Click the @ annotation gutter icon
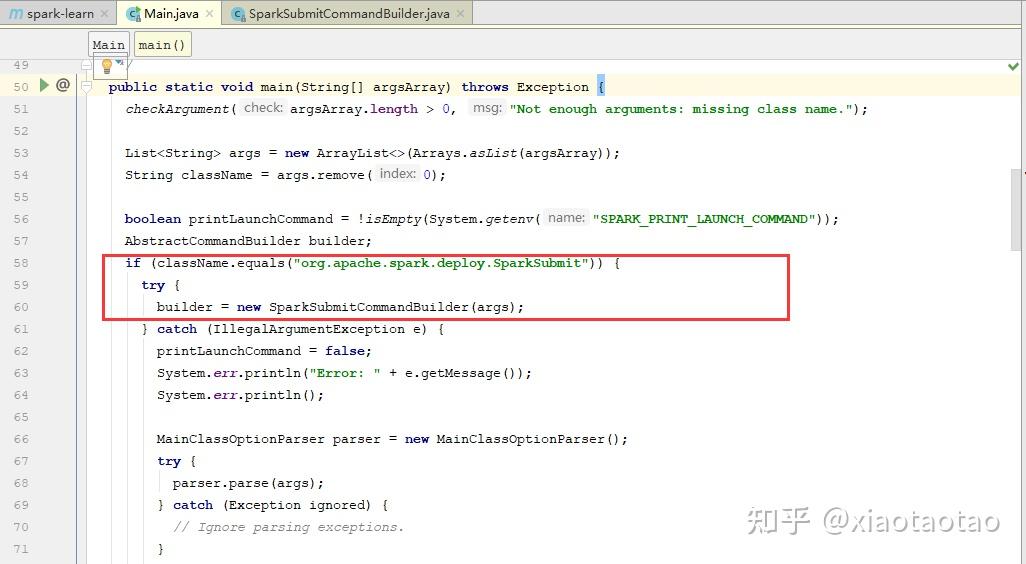This screenshot has height=564, width=1026. [x=63, y=85]
